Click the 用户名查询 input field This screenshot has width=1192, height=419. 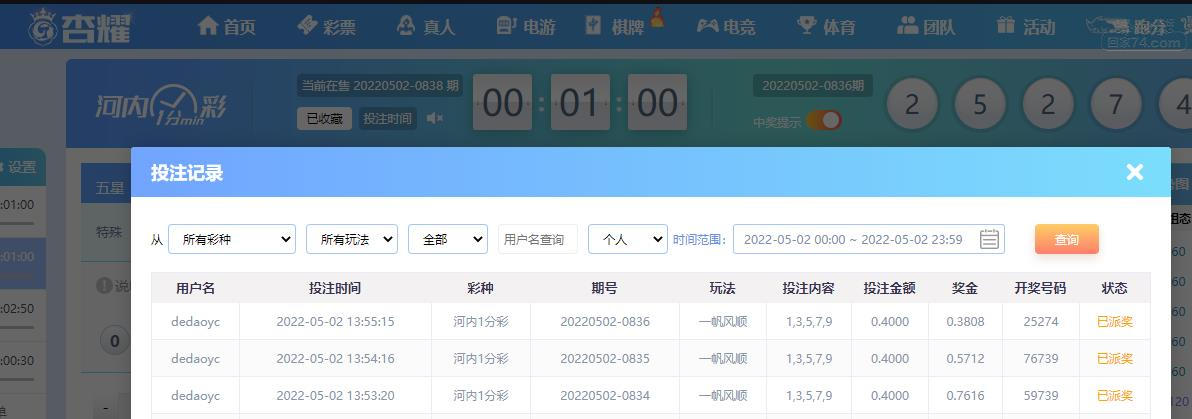pos(537,239)
